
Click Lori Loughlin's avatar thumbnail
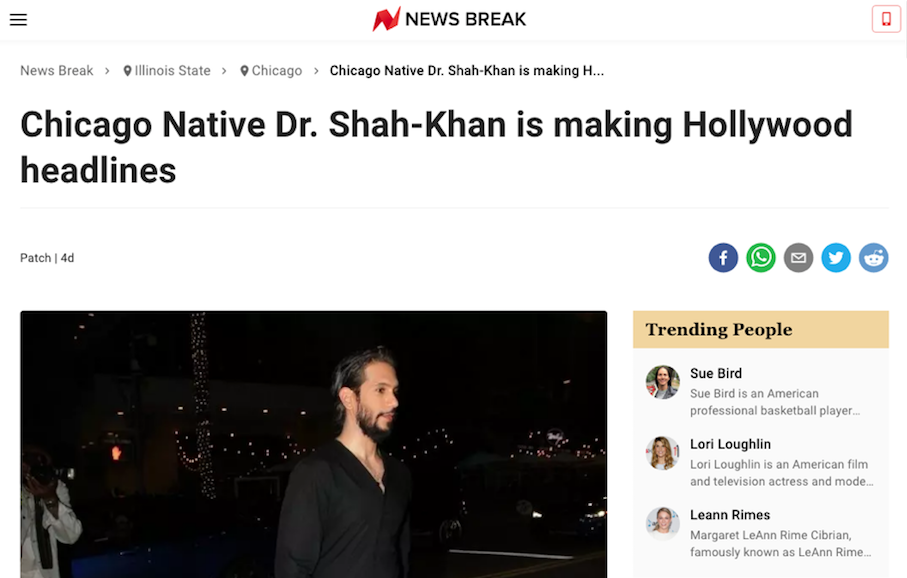click(662, 453)
